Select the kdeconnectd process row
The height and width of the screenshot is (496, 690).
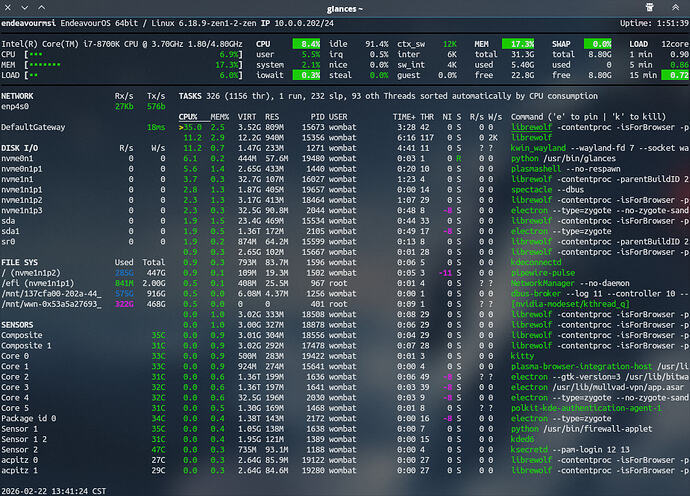538,263
